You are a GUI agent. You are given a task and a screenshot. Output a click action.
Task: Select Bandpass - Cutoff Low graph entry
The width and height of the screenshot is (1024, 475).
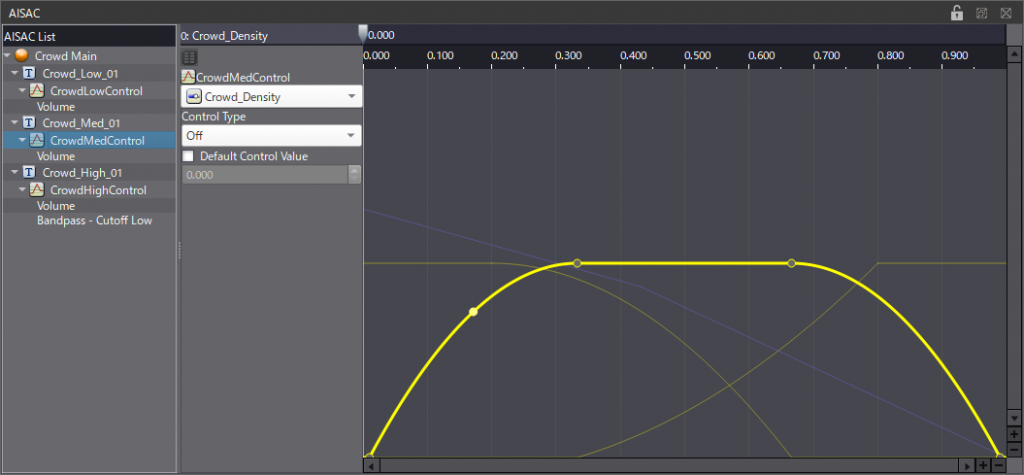click(94, 220)
